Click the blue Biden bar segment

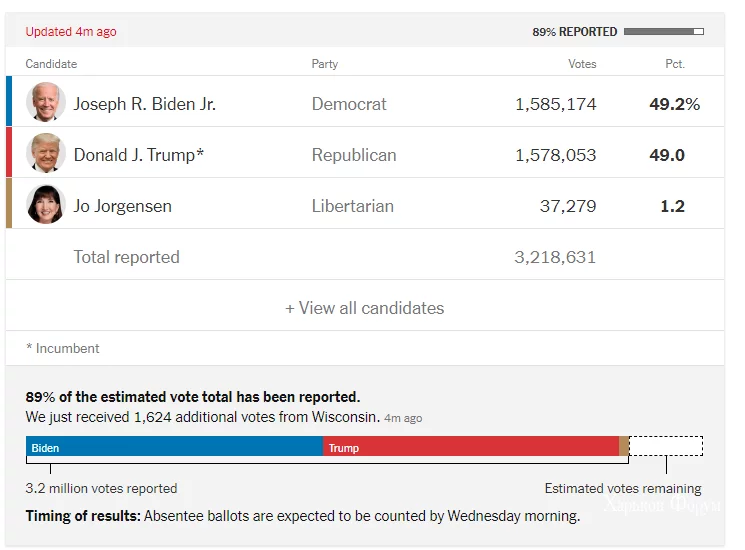point(175,447)
